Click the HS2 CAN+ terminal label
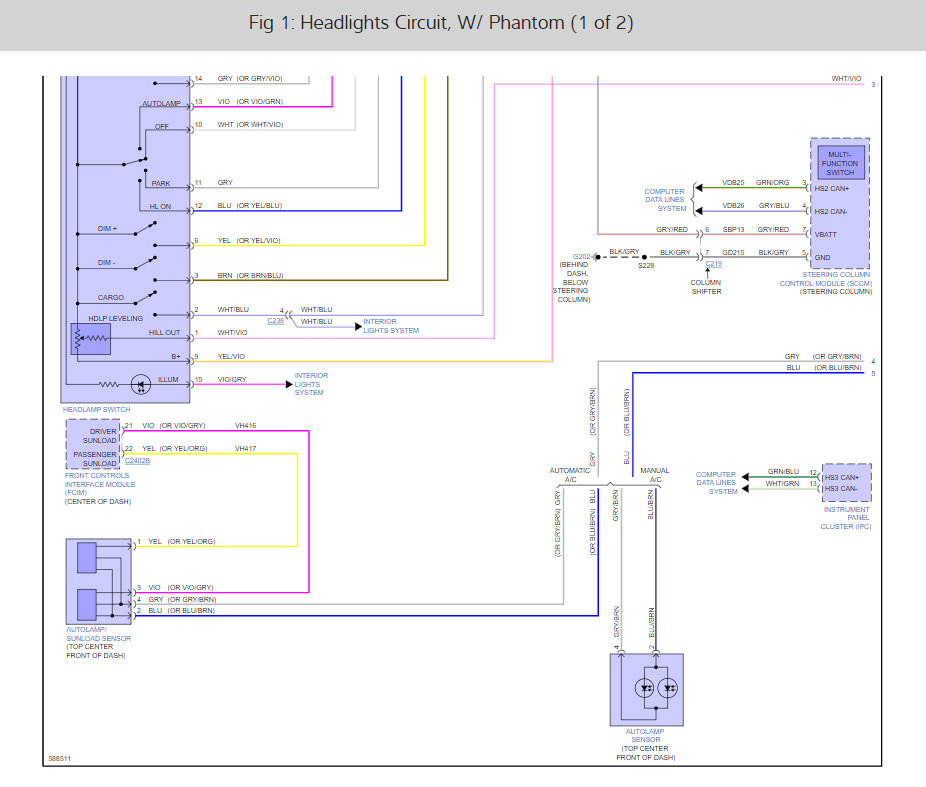The height and width of the screenshot is (787, 926). (x=832, y=188)
